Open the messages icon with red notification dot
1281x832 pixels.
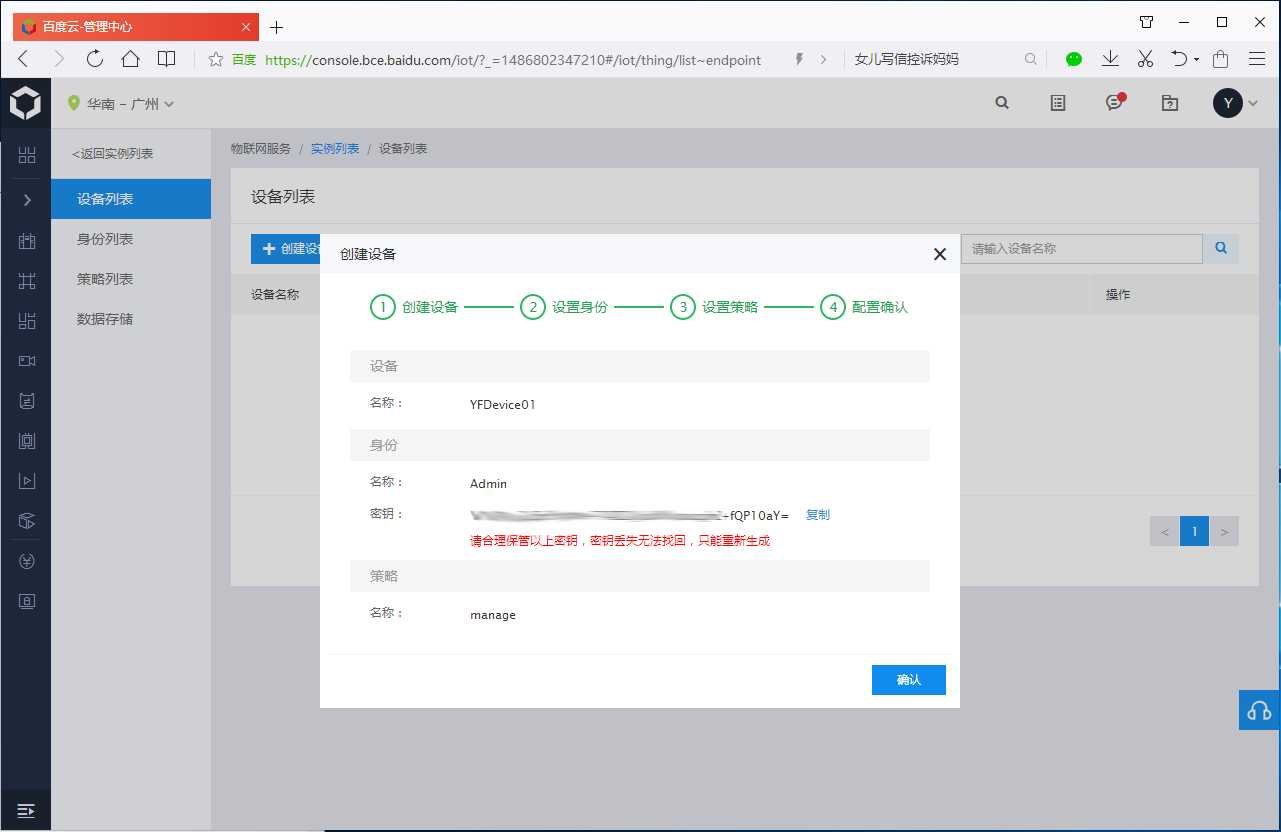1114,102
